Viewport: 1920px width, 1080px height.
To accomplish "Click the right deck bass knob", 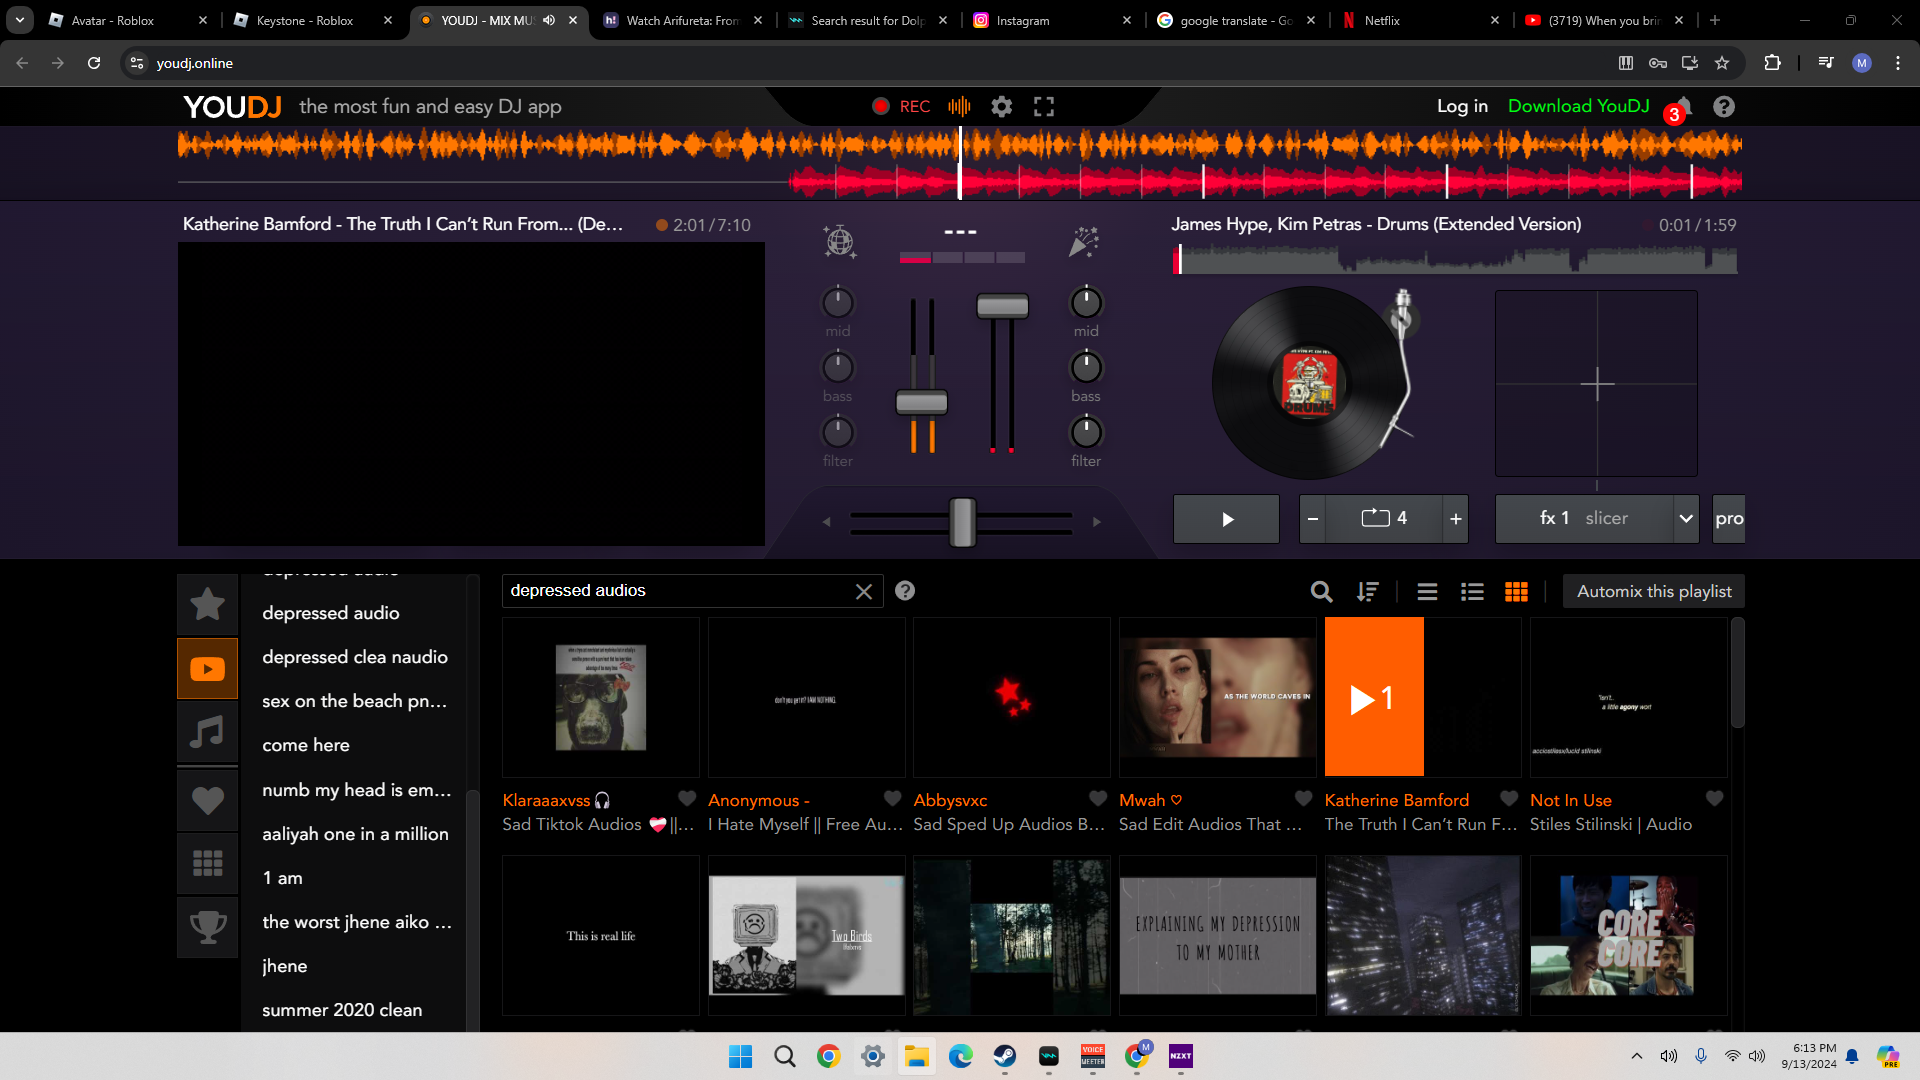I will 1086,367.
